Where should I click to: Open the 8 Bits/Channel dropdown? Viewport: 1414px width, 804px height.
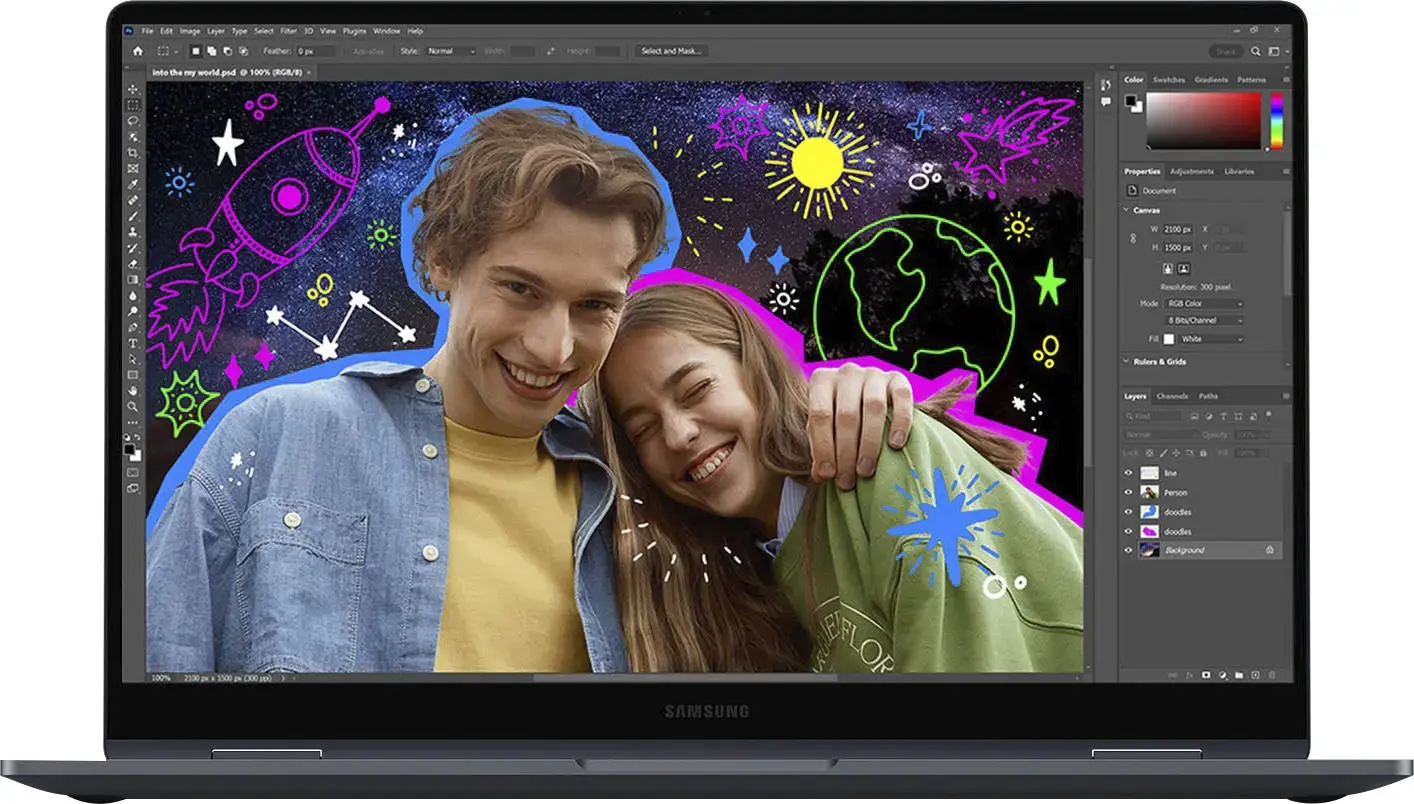pyautogui.click(x=1204, y=321)
